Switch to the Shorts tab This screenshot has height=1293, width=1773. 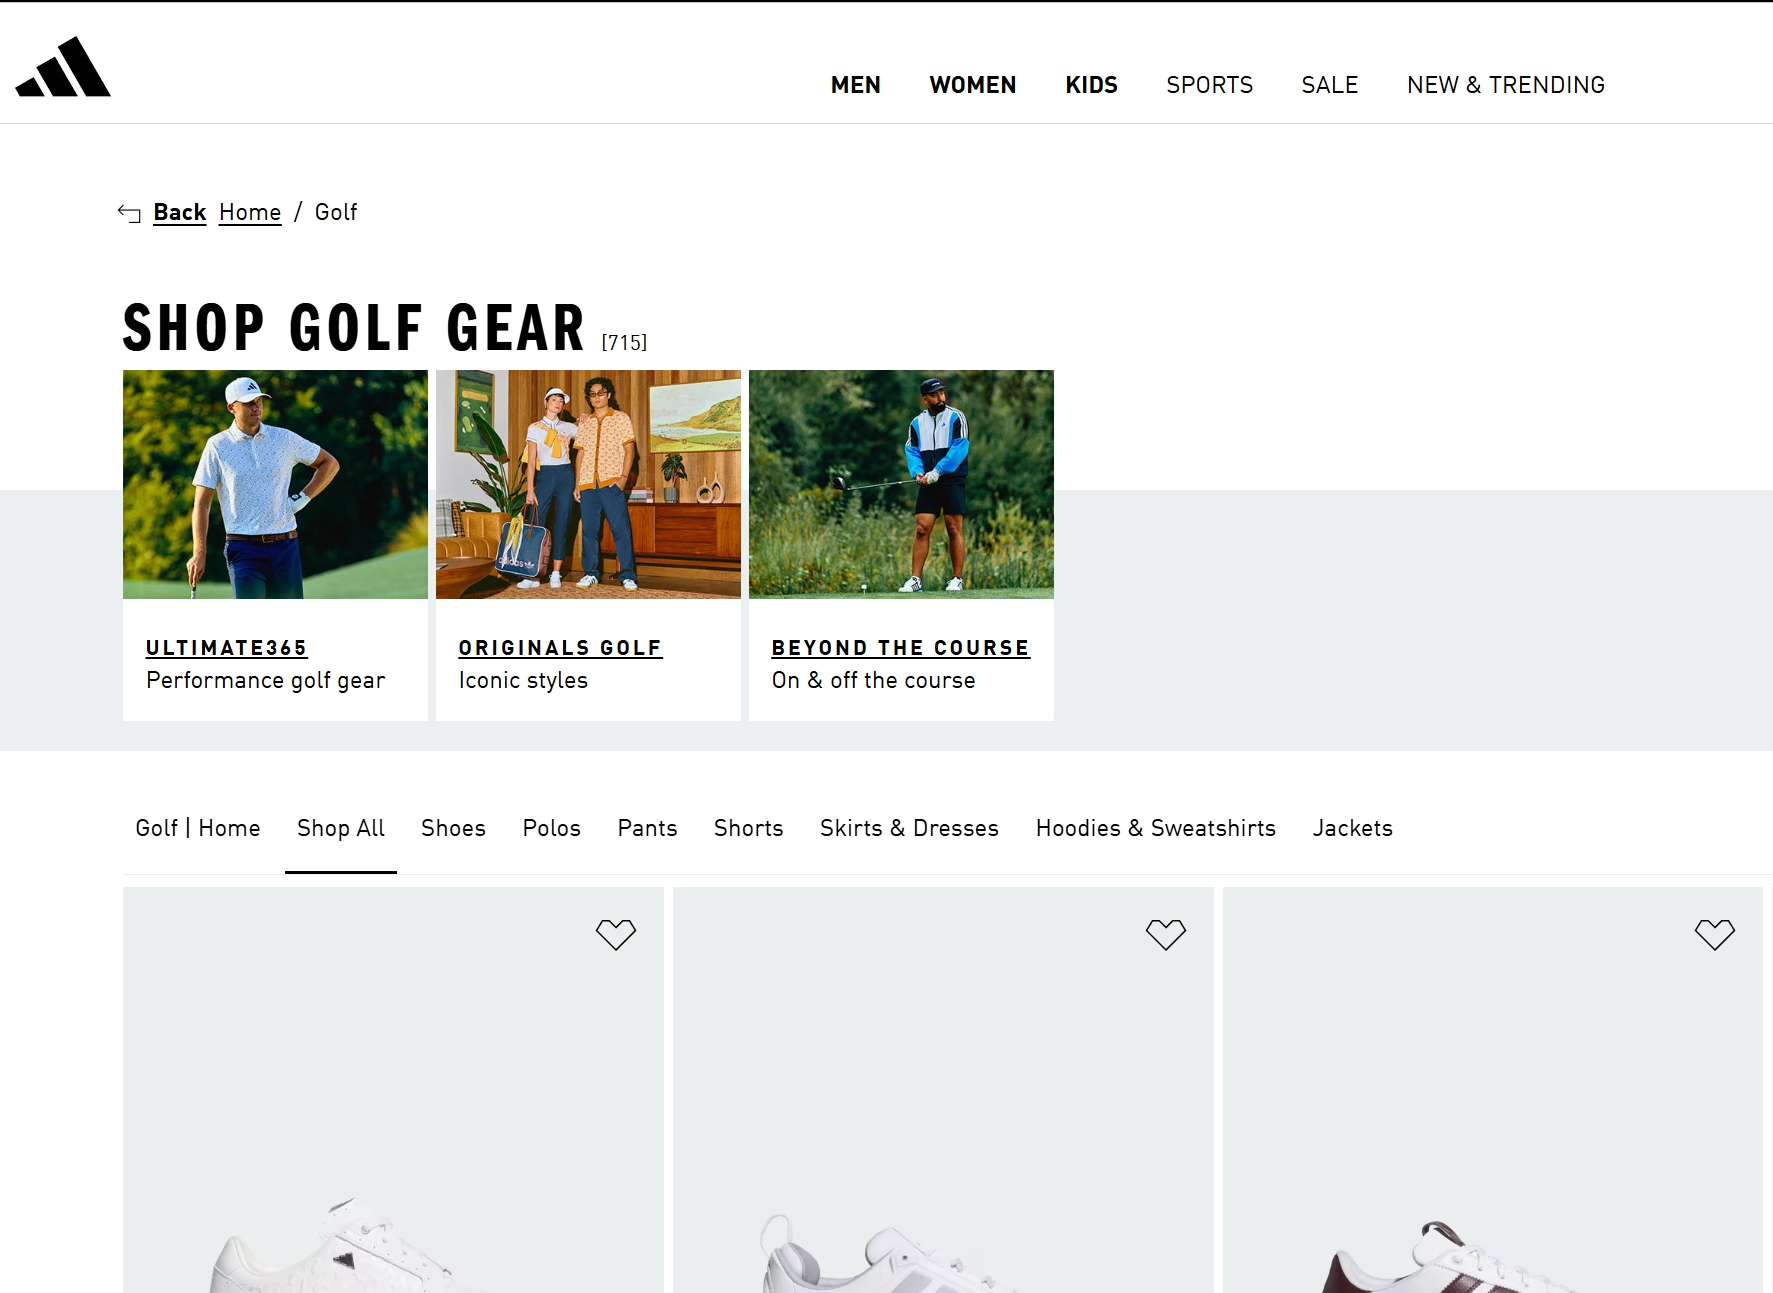point(749,828)
